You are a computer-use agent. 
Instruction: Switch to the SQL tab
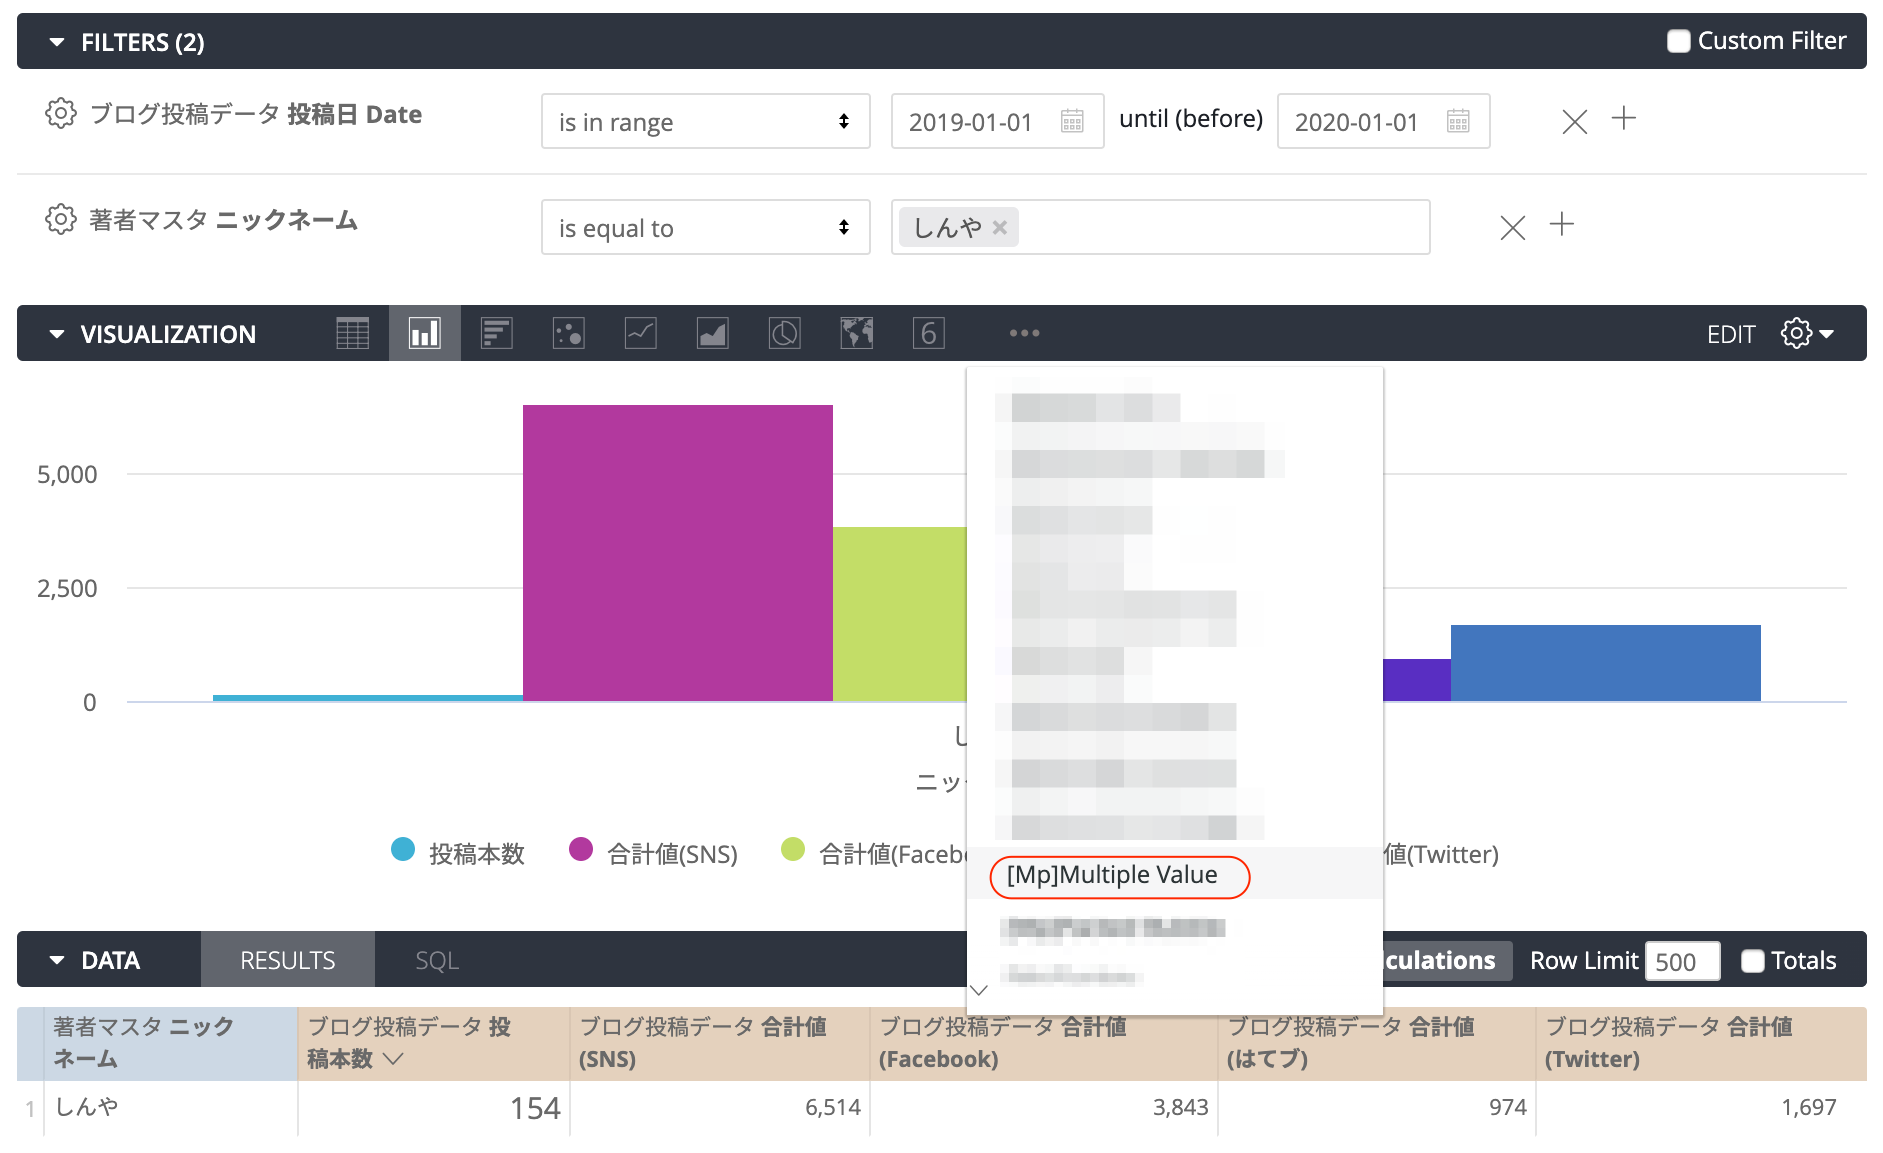[x=436, y=959]
